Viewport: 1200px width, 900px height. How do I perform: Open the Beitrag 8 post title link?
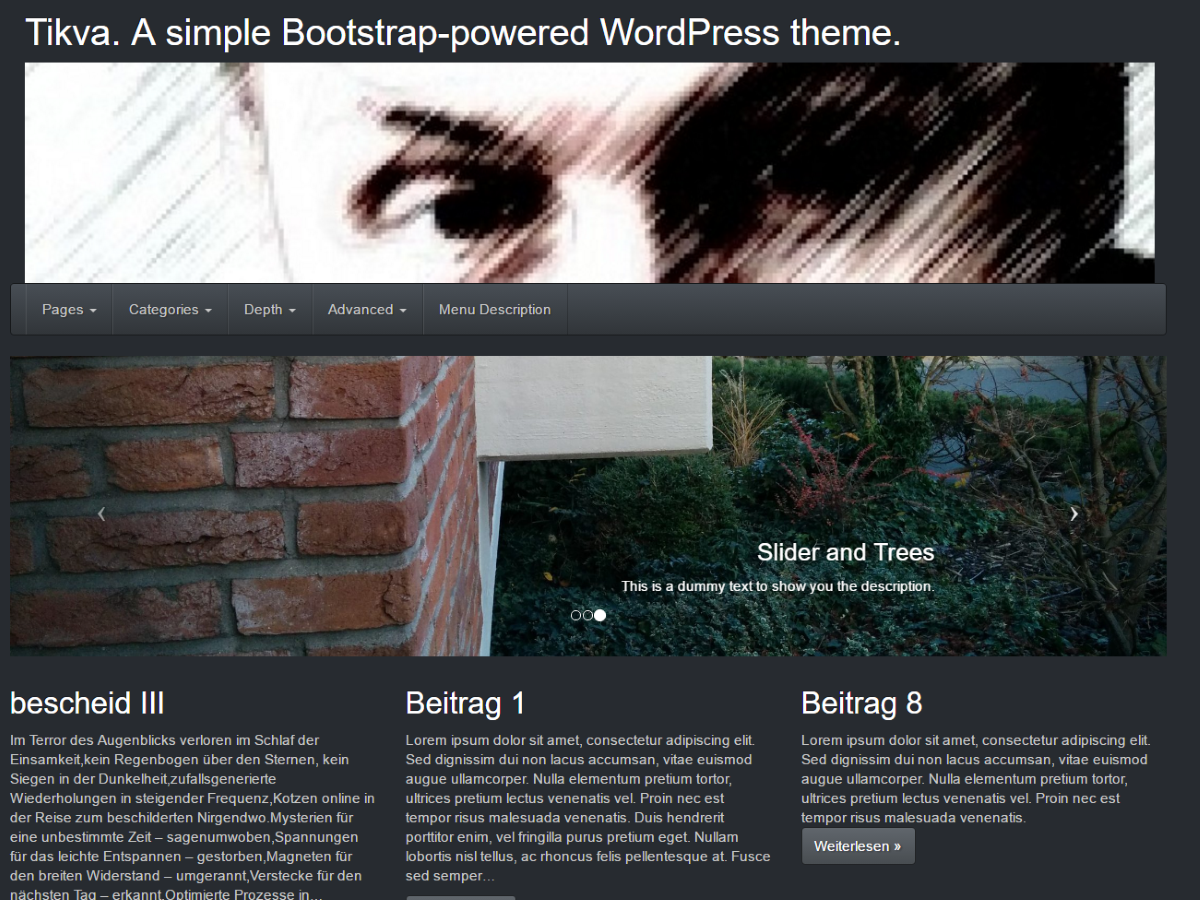pyautogui.click(x=861, y=703)
